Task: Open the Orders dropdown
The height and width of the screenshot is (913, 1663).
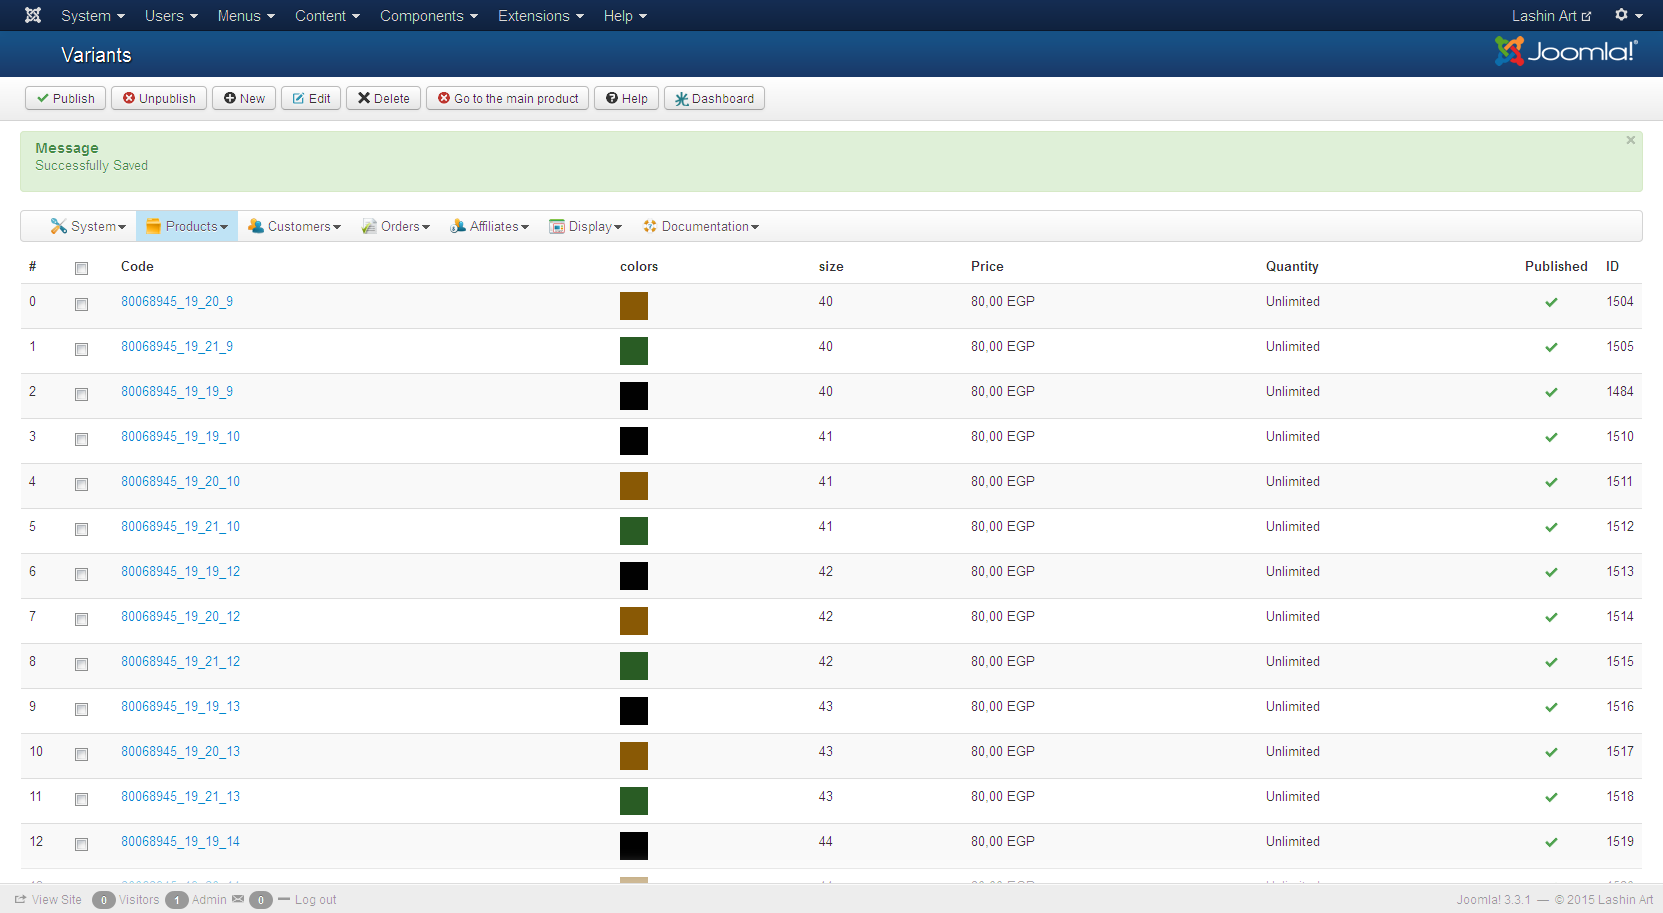Action: pyautogui.click(x=396, y=226)
